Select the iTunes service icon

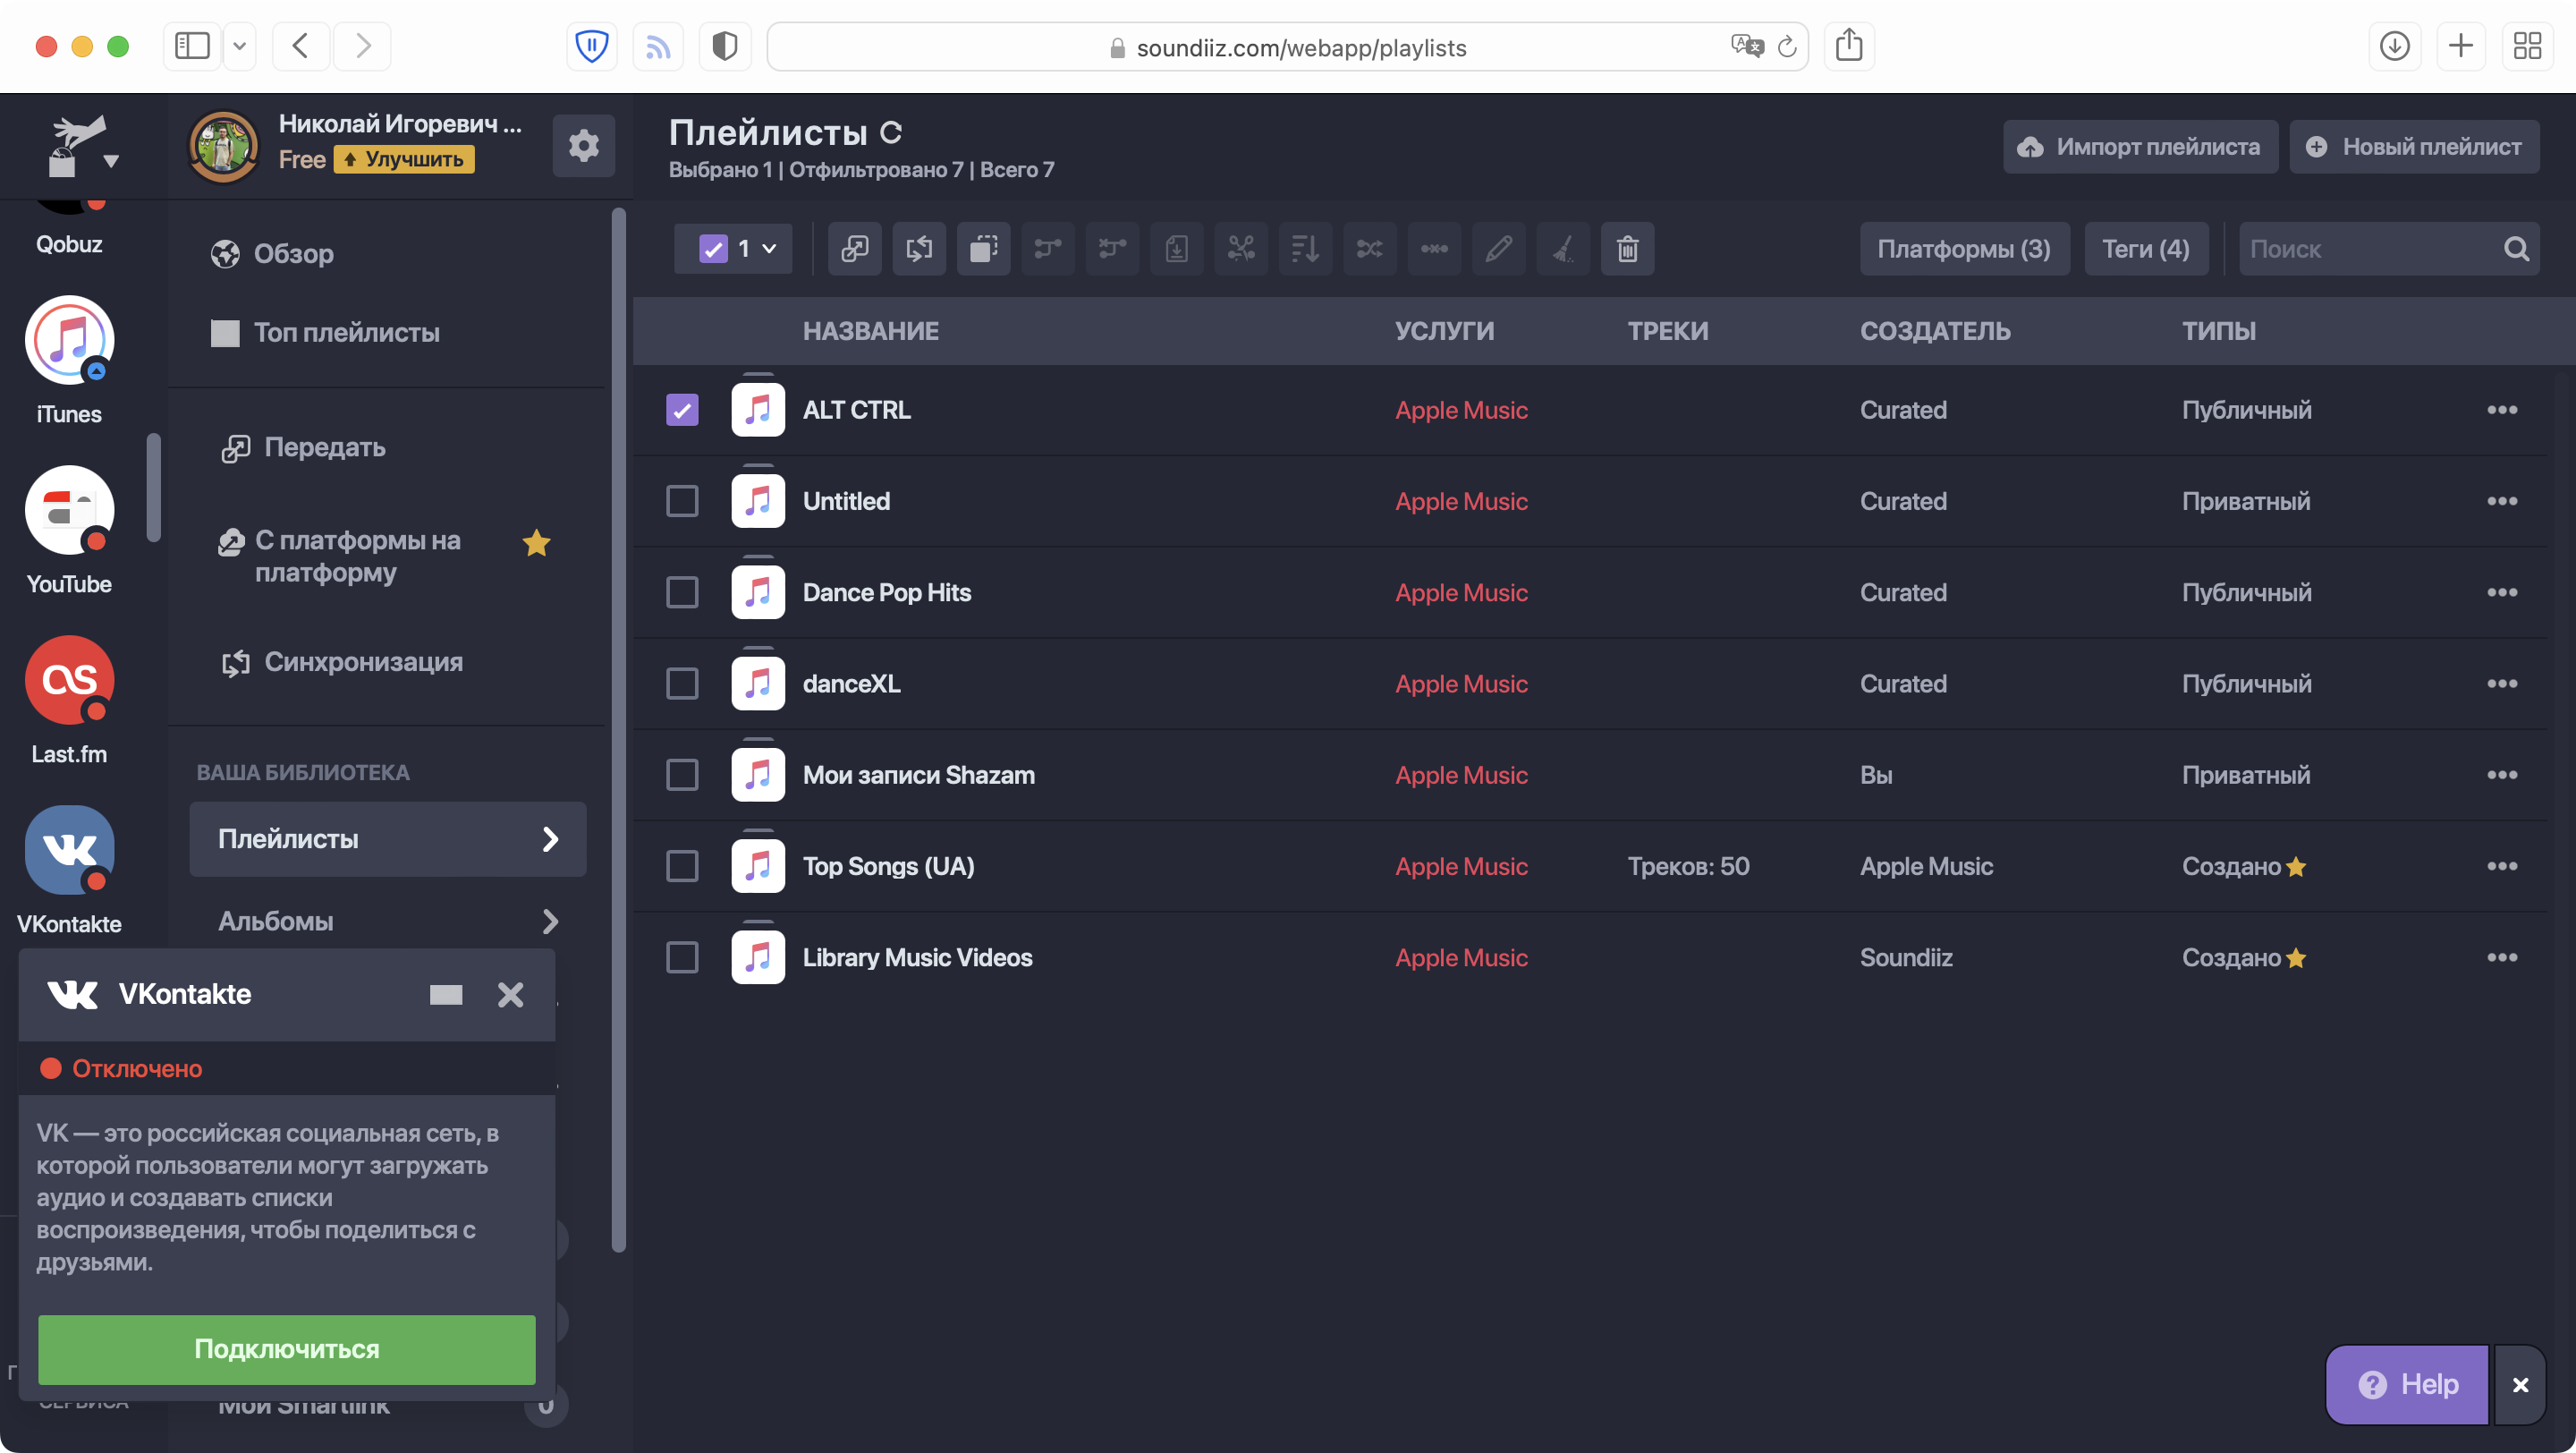(69, 341)
